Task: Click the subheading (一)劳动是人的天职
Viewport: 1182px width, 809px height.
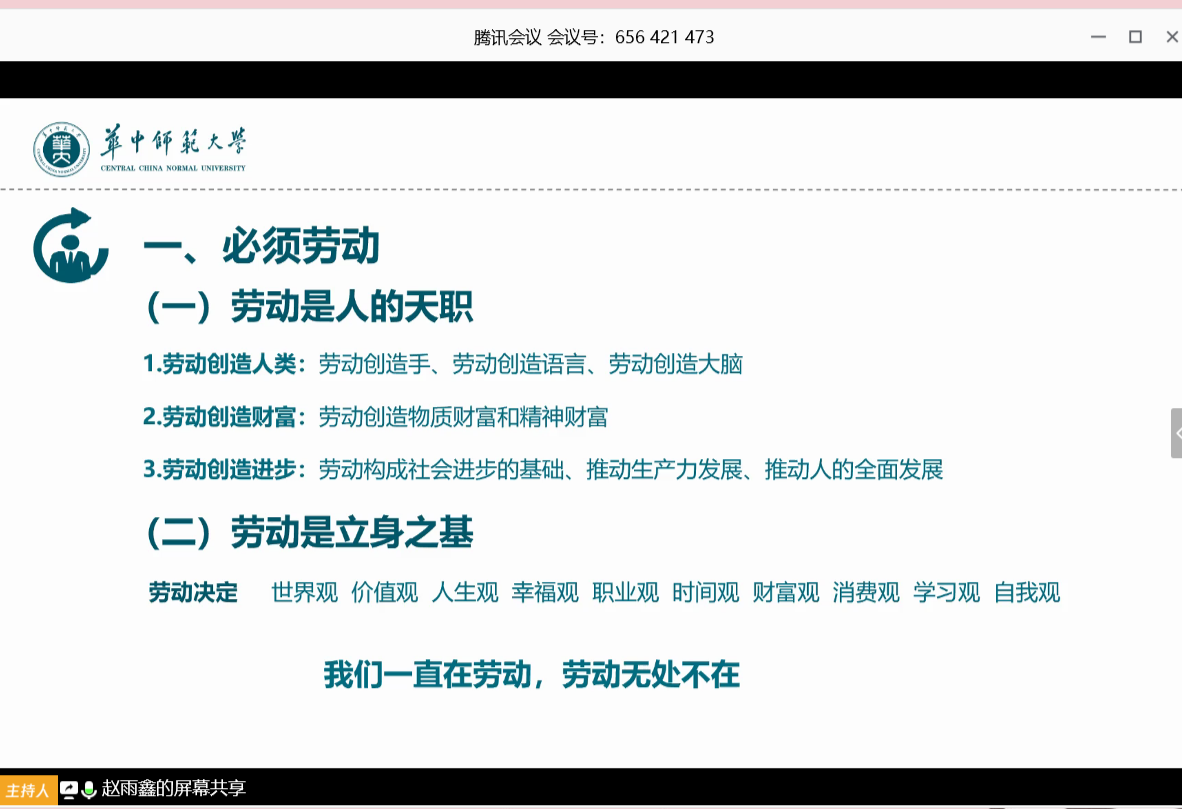Action: point(309,307)
